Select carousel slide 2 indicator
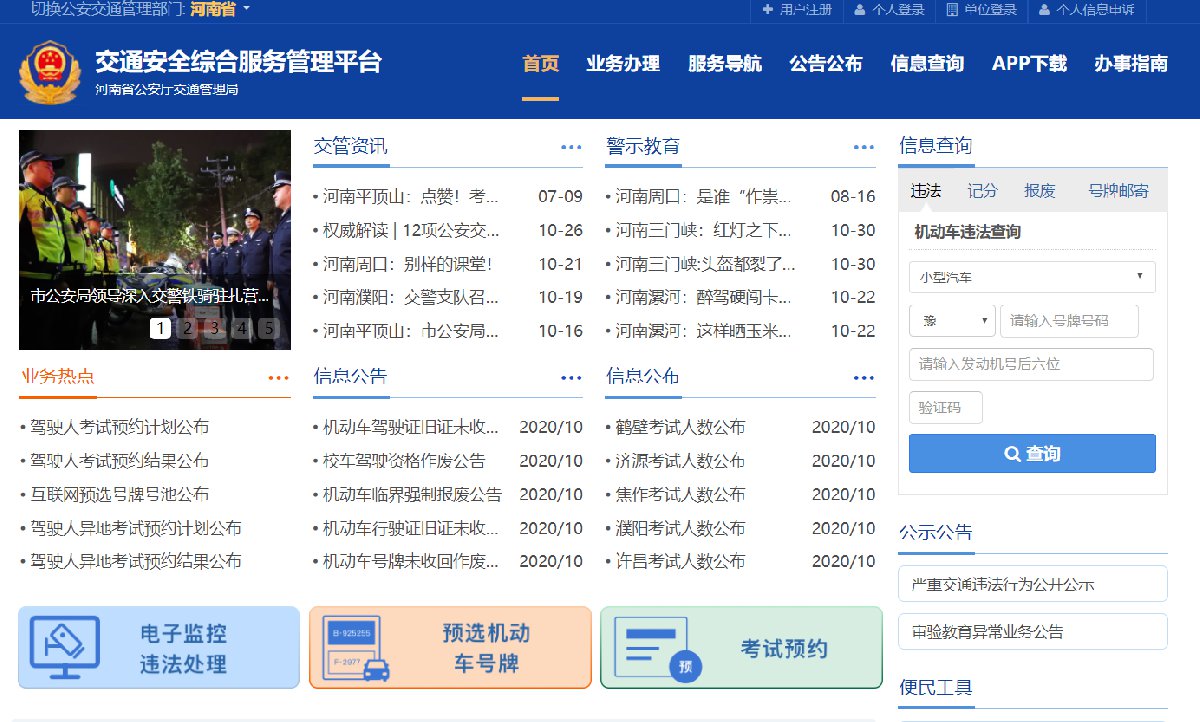The width and height of the screenshot is (1200, 722). 187,328
